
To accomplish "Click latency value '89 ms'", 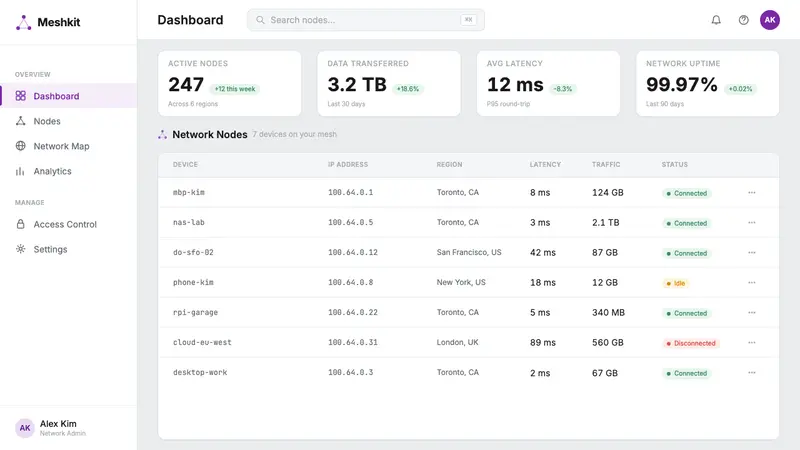I will [542, 343].
